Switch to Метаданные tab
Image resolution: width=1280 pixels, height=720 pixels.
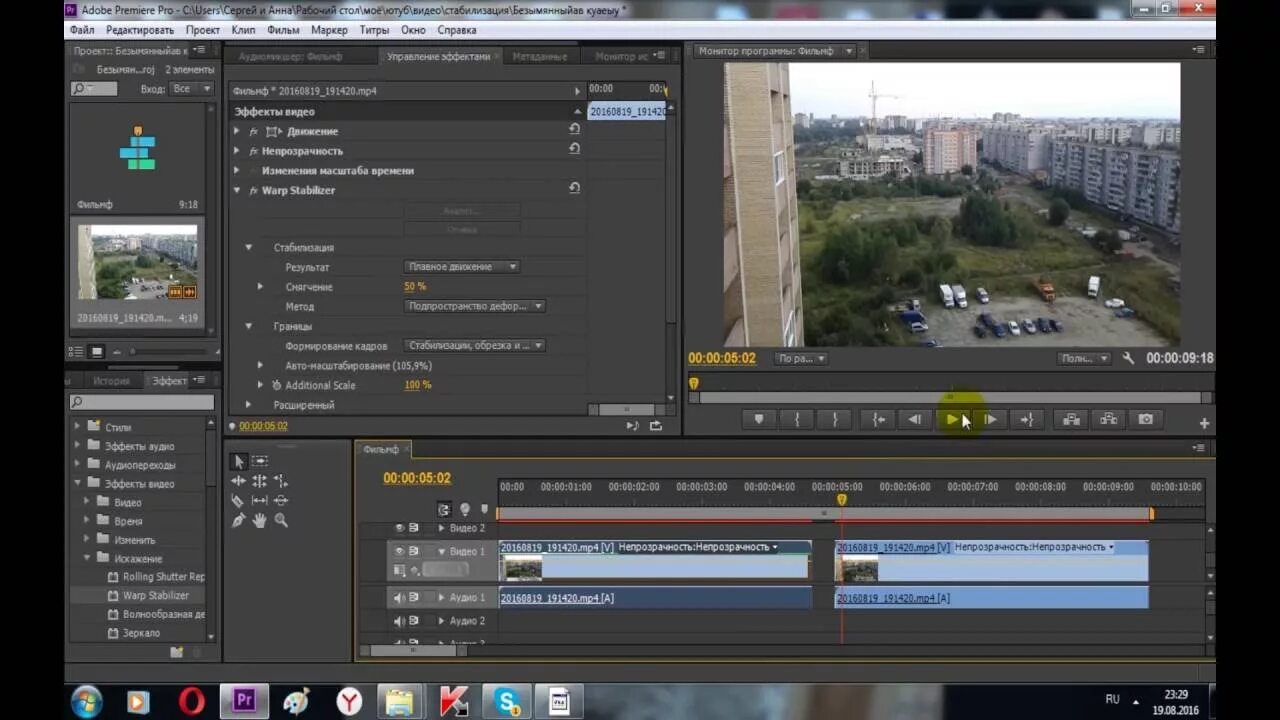pyautogui.click(x=540, y=57)
